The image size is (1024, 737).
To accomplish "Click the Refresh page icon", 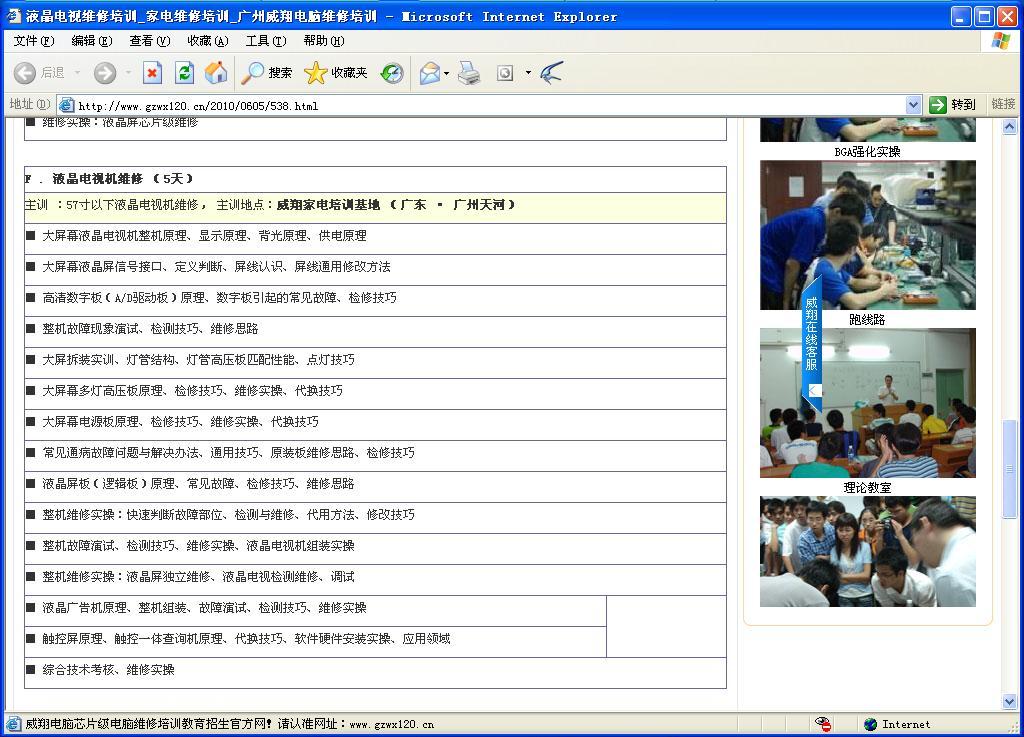I will [184, 72].
